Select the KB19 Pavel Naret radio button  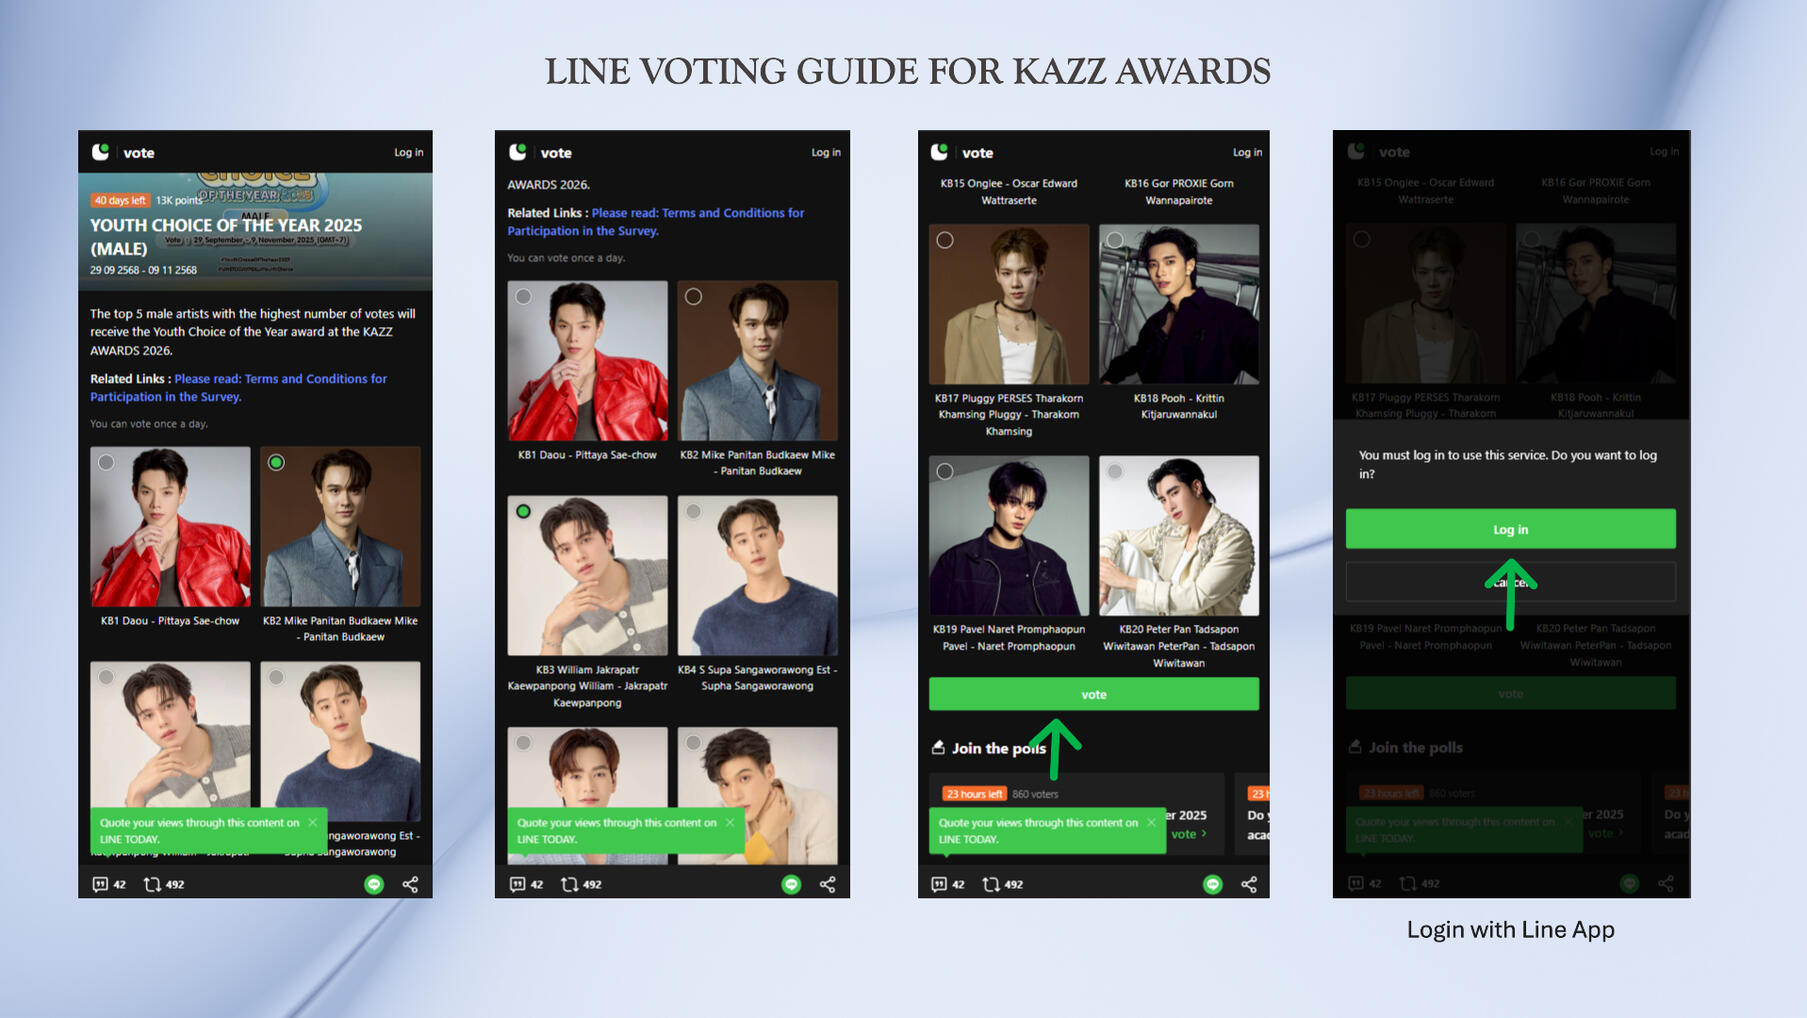point(945,471)
